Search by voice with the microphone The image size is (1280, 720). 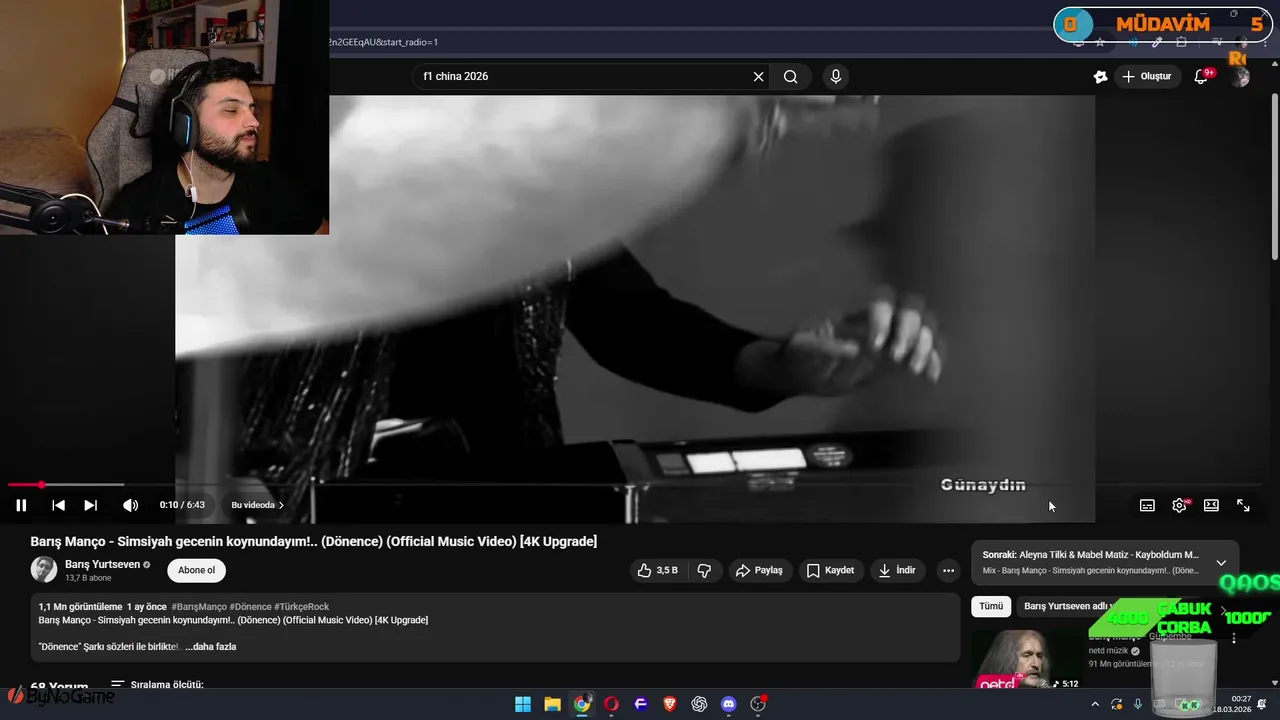pos(835,76)
